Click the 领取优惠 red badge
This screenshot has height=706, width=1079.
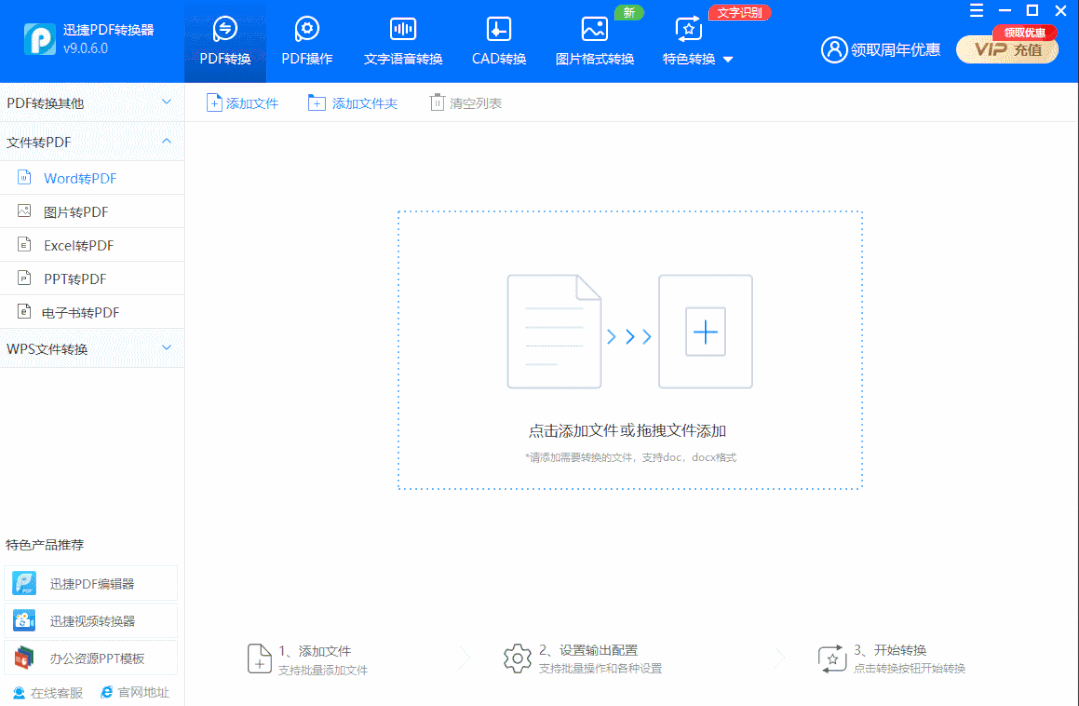1025,32
